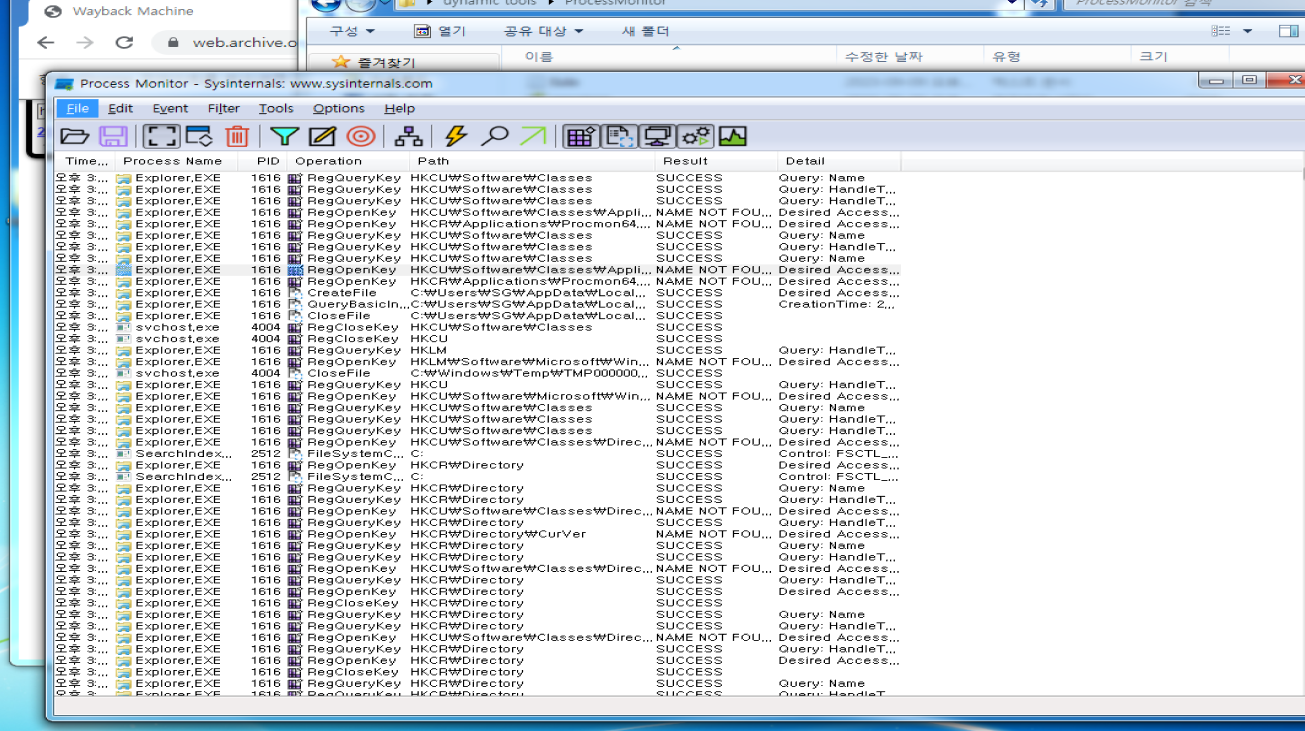
Task: Open the Edit menu
Action: click(x=120, y=108)
